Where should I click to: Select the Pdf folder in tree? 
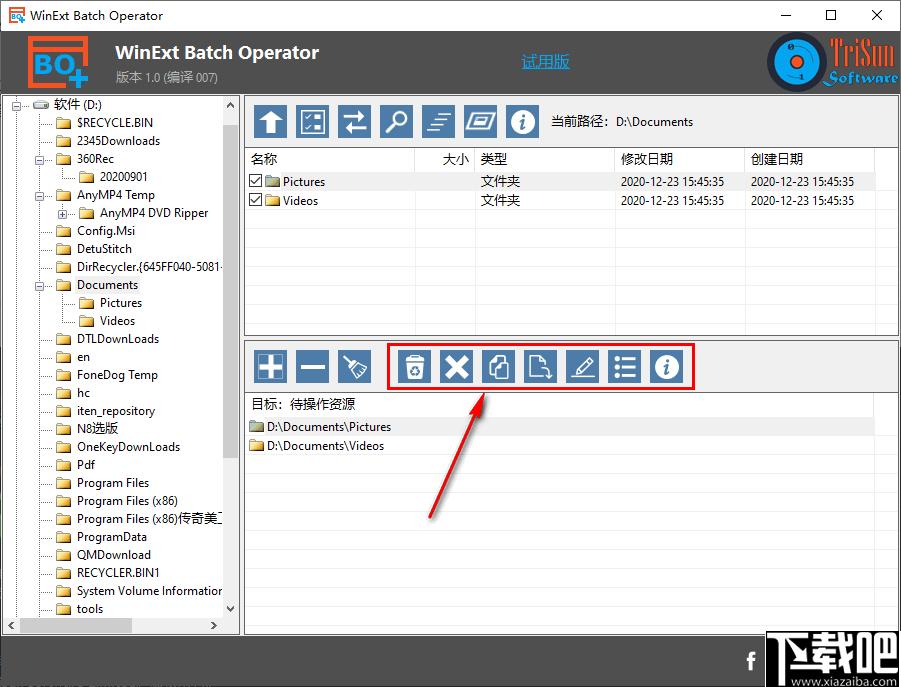pyautogui.click(x=86, y=465)
